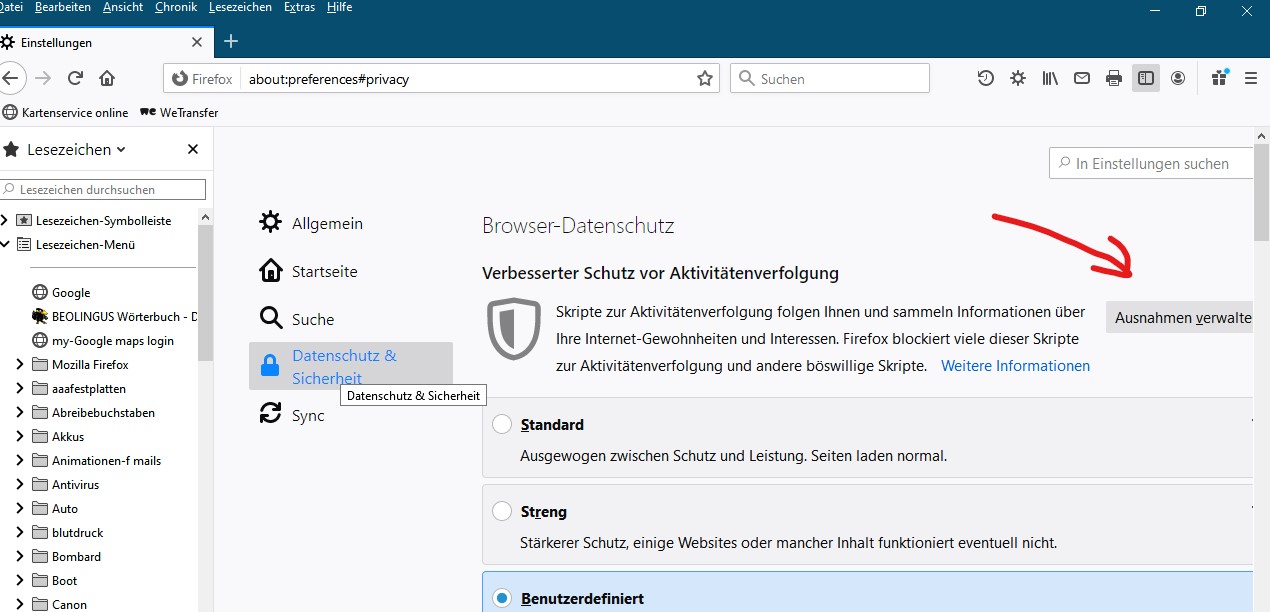Image resolution: width=1270 pixels, height=612 pixels.
Task: Choose the Benutzerdefiniert radio button
Action: 502,598
